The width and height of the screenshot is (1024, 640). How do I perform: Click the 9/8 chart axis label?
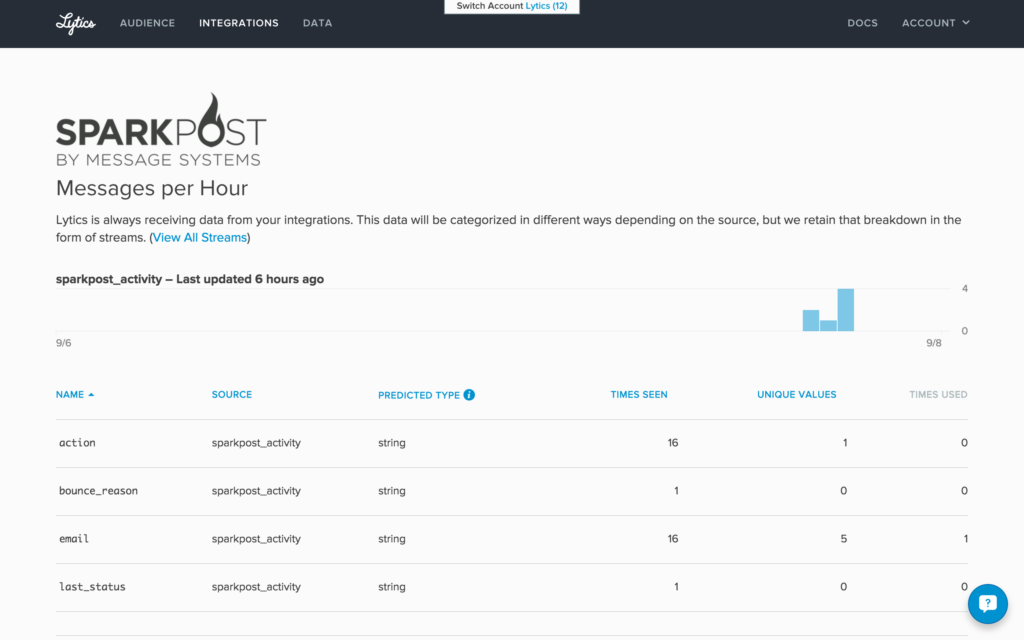(x=934, y=343)
